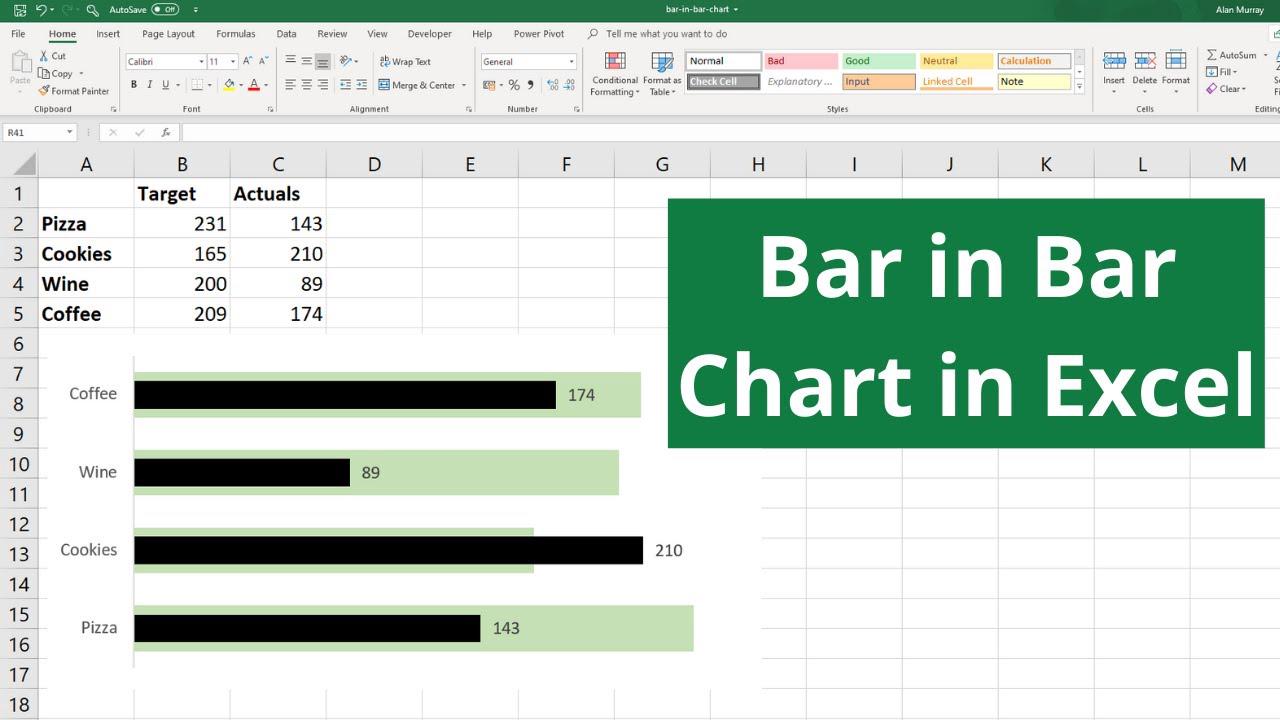Open the text orientation options
Image resolution: width=1280 pixels, height=720 pixels.
pos(348,61)
